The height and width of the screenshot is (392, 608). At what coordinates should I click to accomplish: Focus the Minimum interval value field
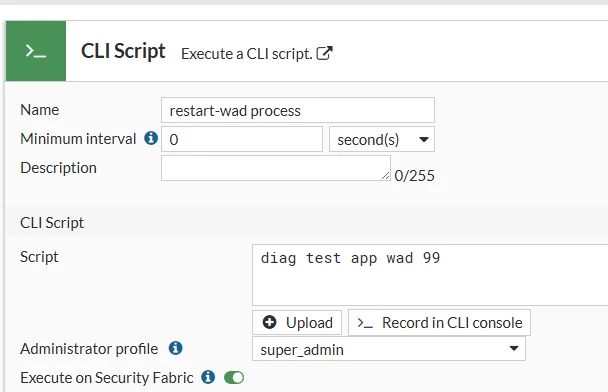[242, 139]
